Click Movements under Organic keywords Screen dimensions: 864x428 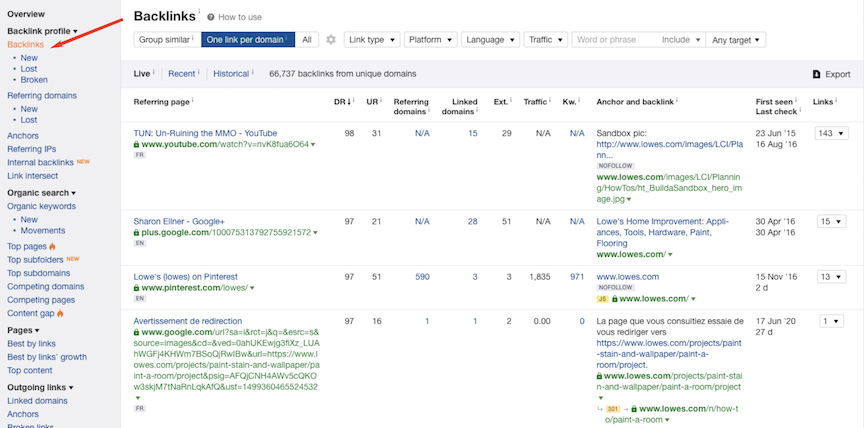tap(43, 231)
